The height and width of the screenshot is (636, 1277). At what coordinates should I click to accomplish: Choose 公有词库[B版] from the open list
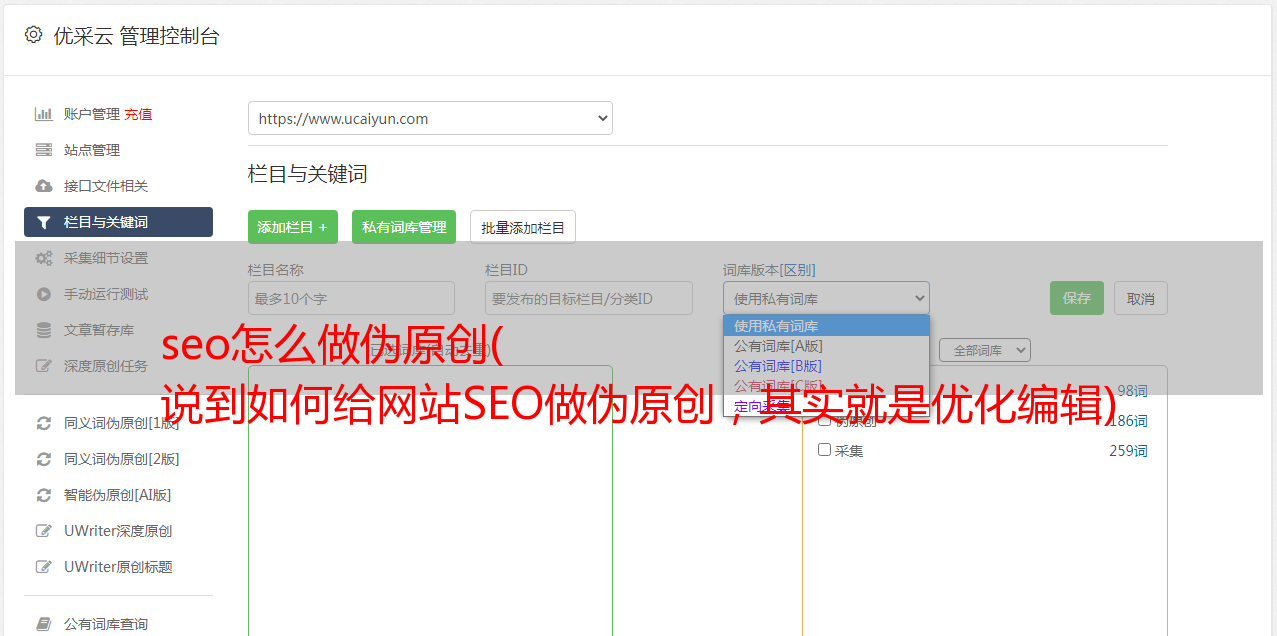point(826,366)
